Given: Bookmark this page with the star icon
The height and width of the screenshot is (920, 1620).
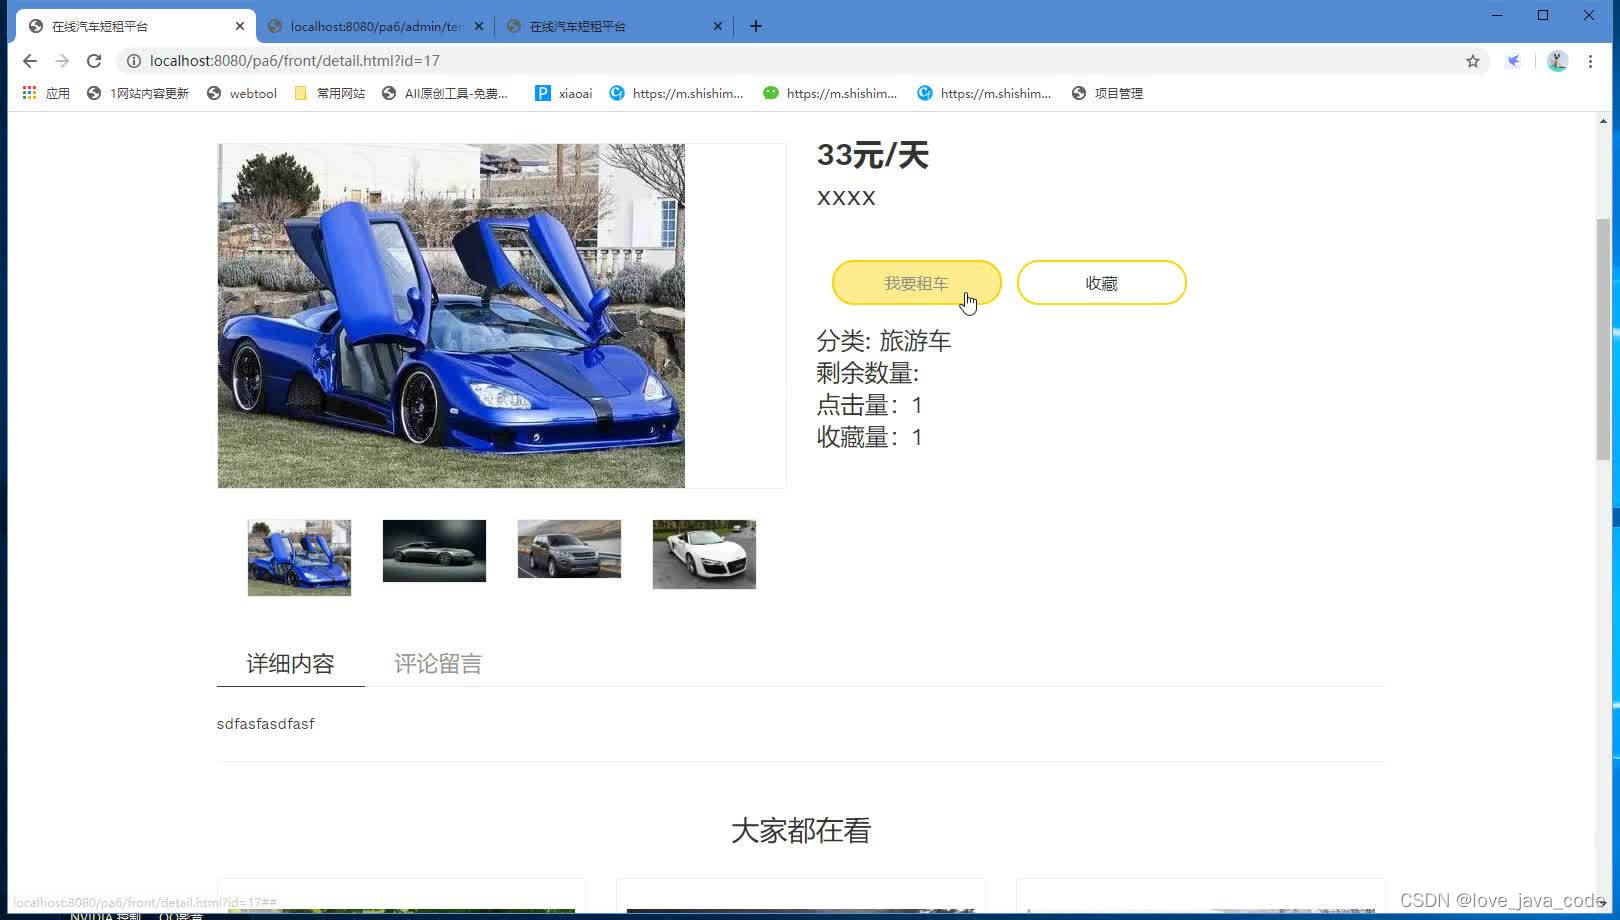Looking at the screenshot, I should point(1473,61).
